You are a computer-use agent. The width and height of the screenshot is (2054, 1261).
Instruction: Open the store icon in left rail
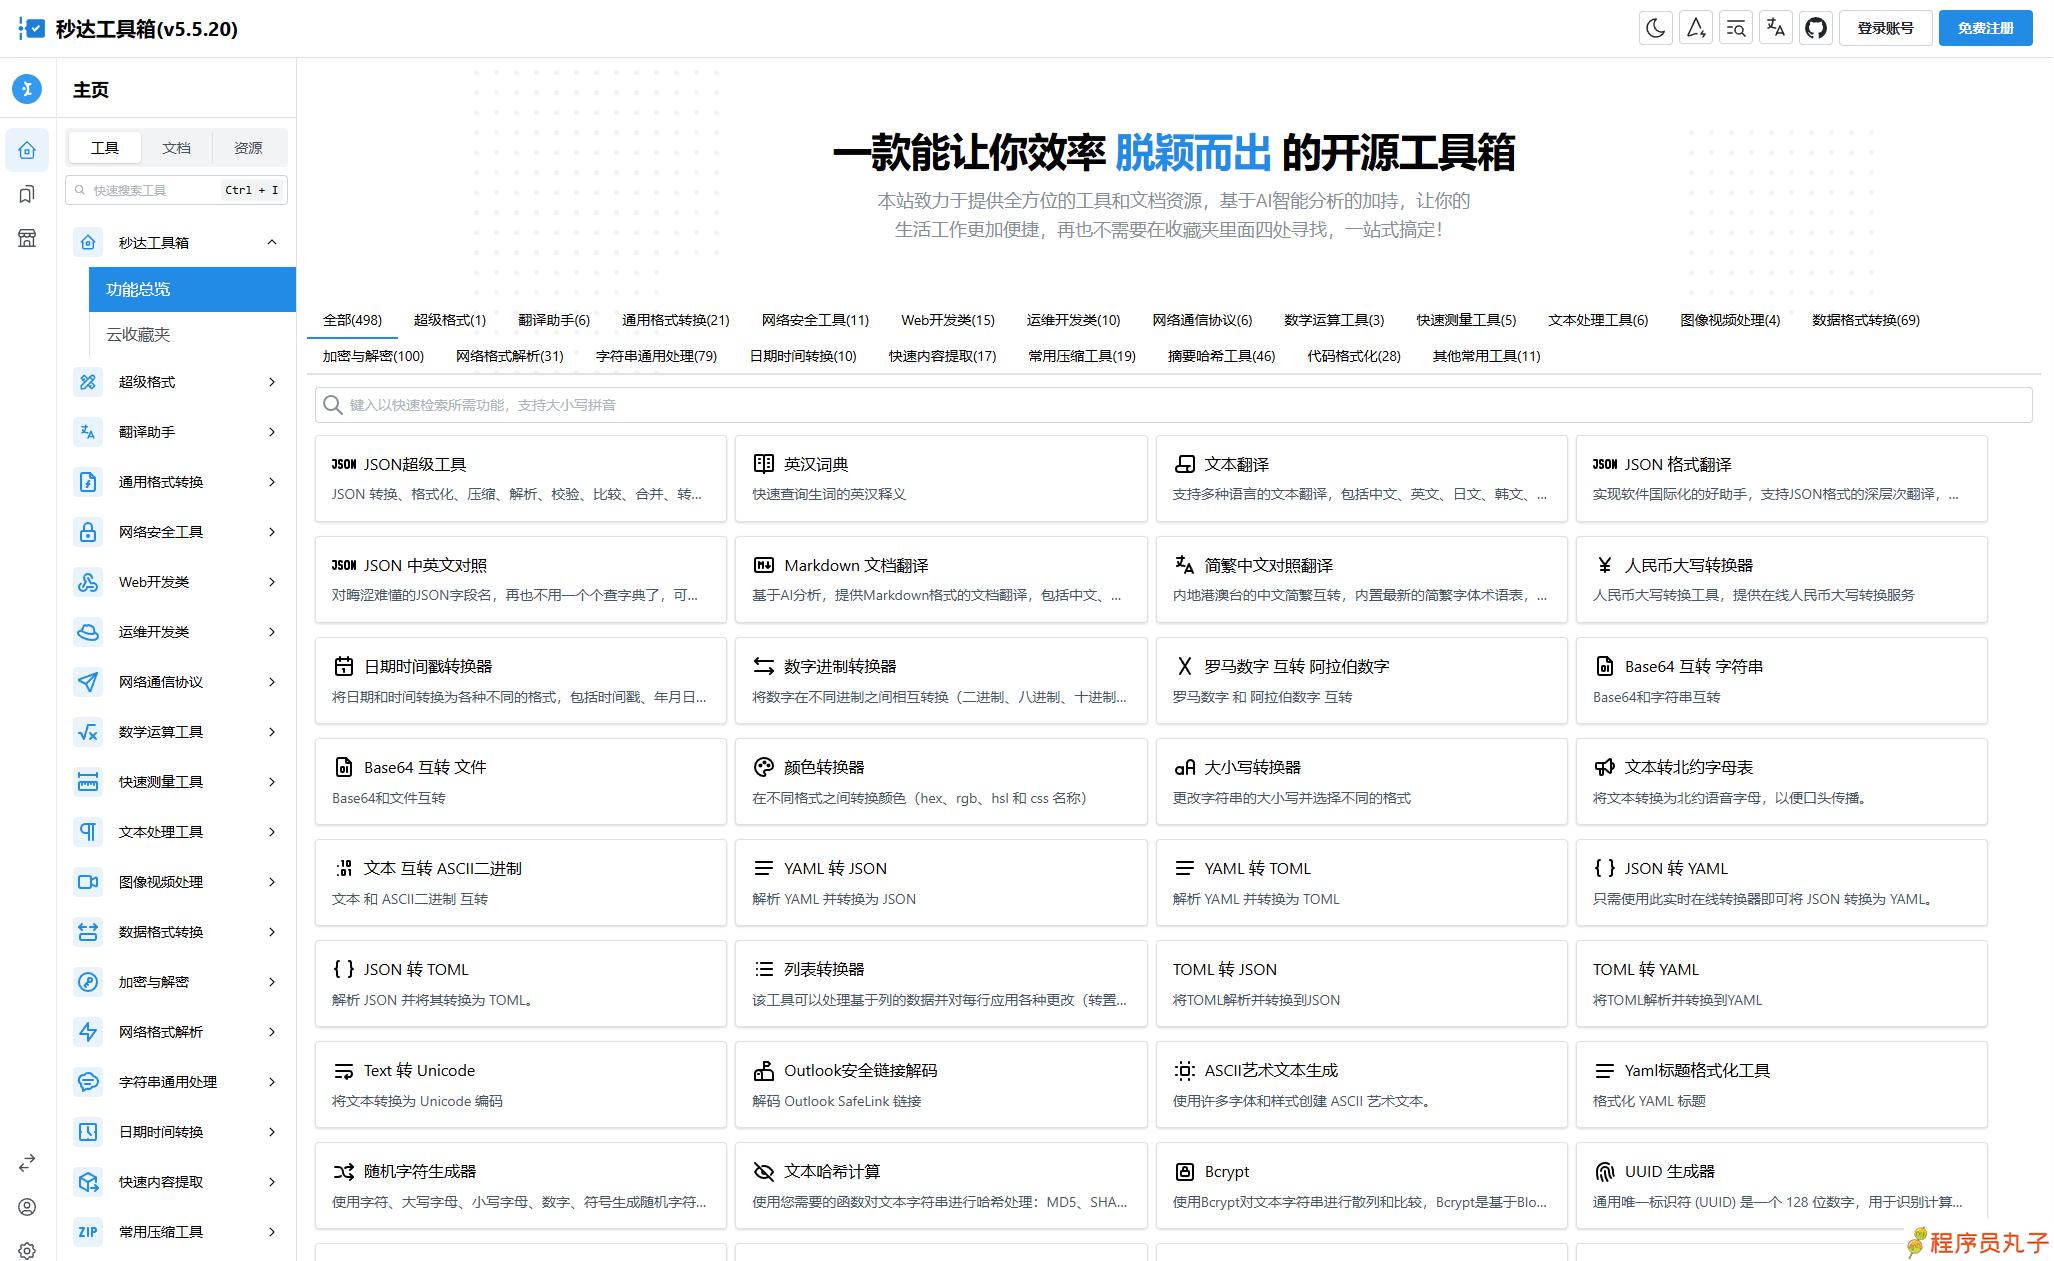[27, 238]
